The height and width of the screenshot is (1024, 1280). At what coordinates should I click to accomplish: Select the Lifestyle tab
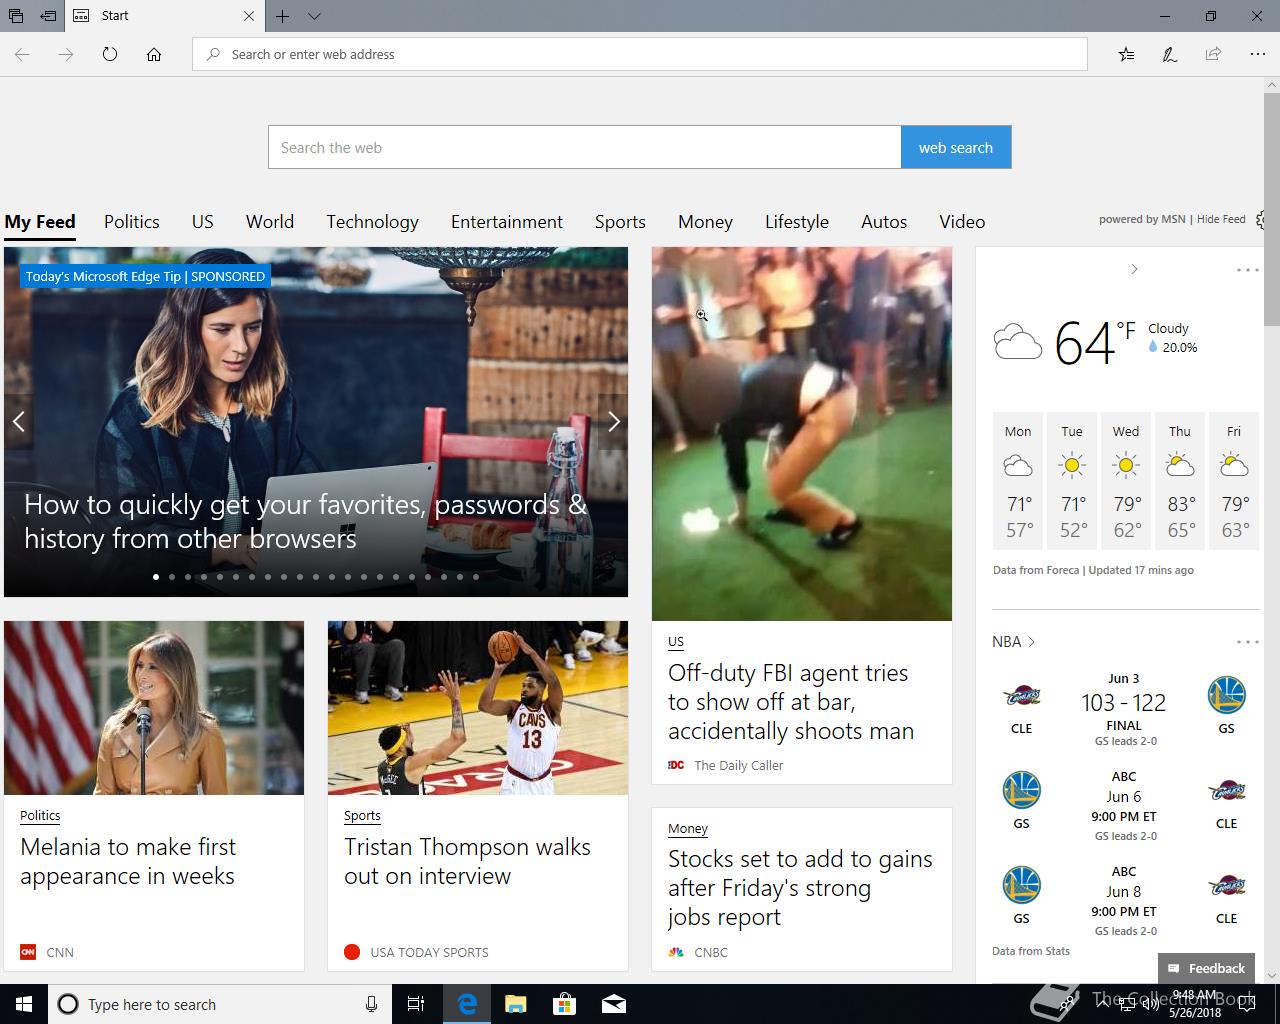[x=797, y=222]
